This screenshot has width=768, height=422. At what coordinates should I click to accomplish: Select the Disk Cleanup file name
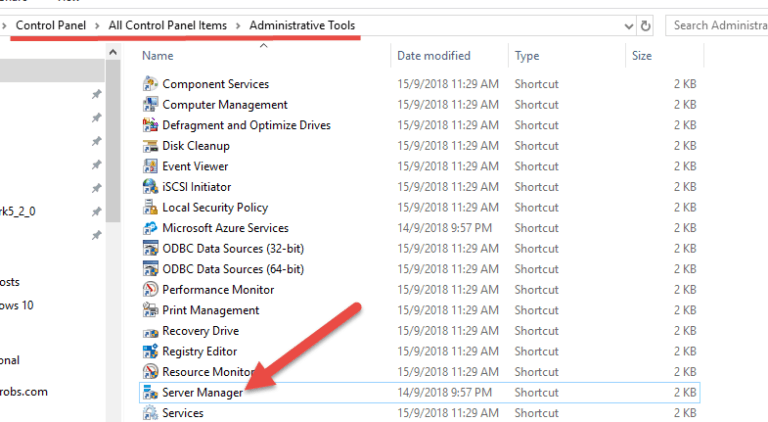pyautogui.click(x=196, y=145)
